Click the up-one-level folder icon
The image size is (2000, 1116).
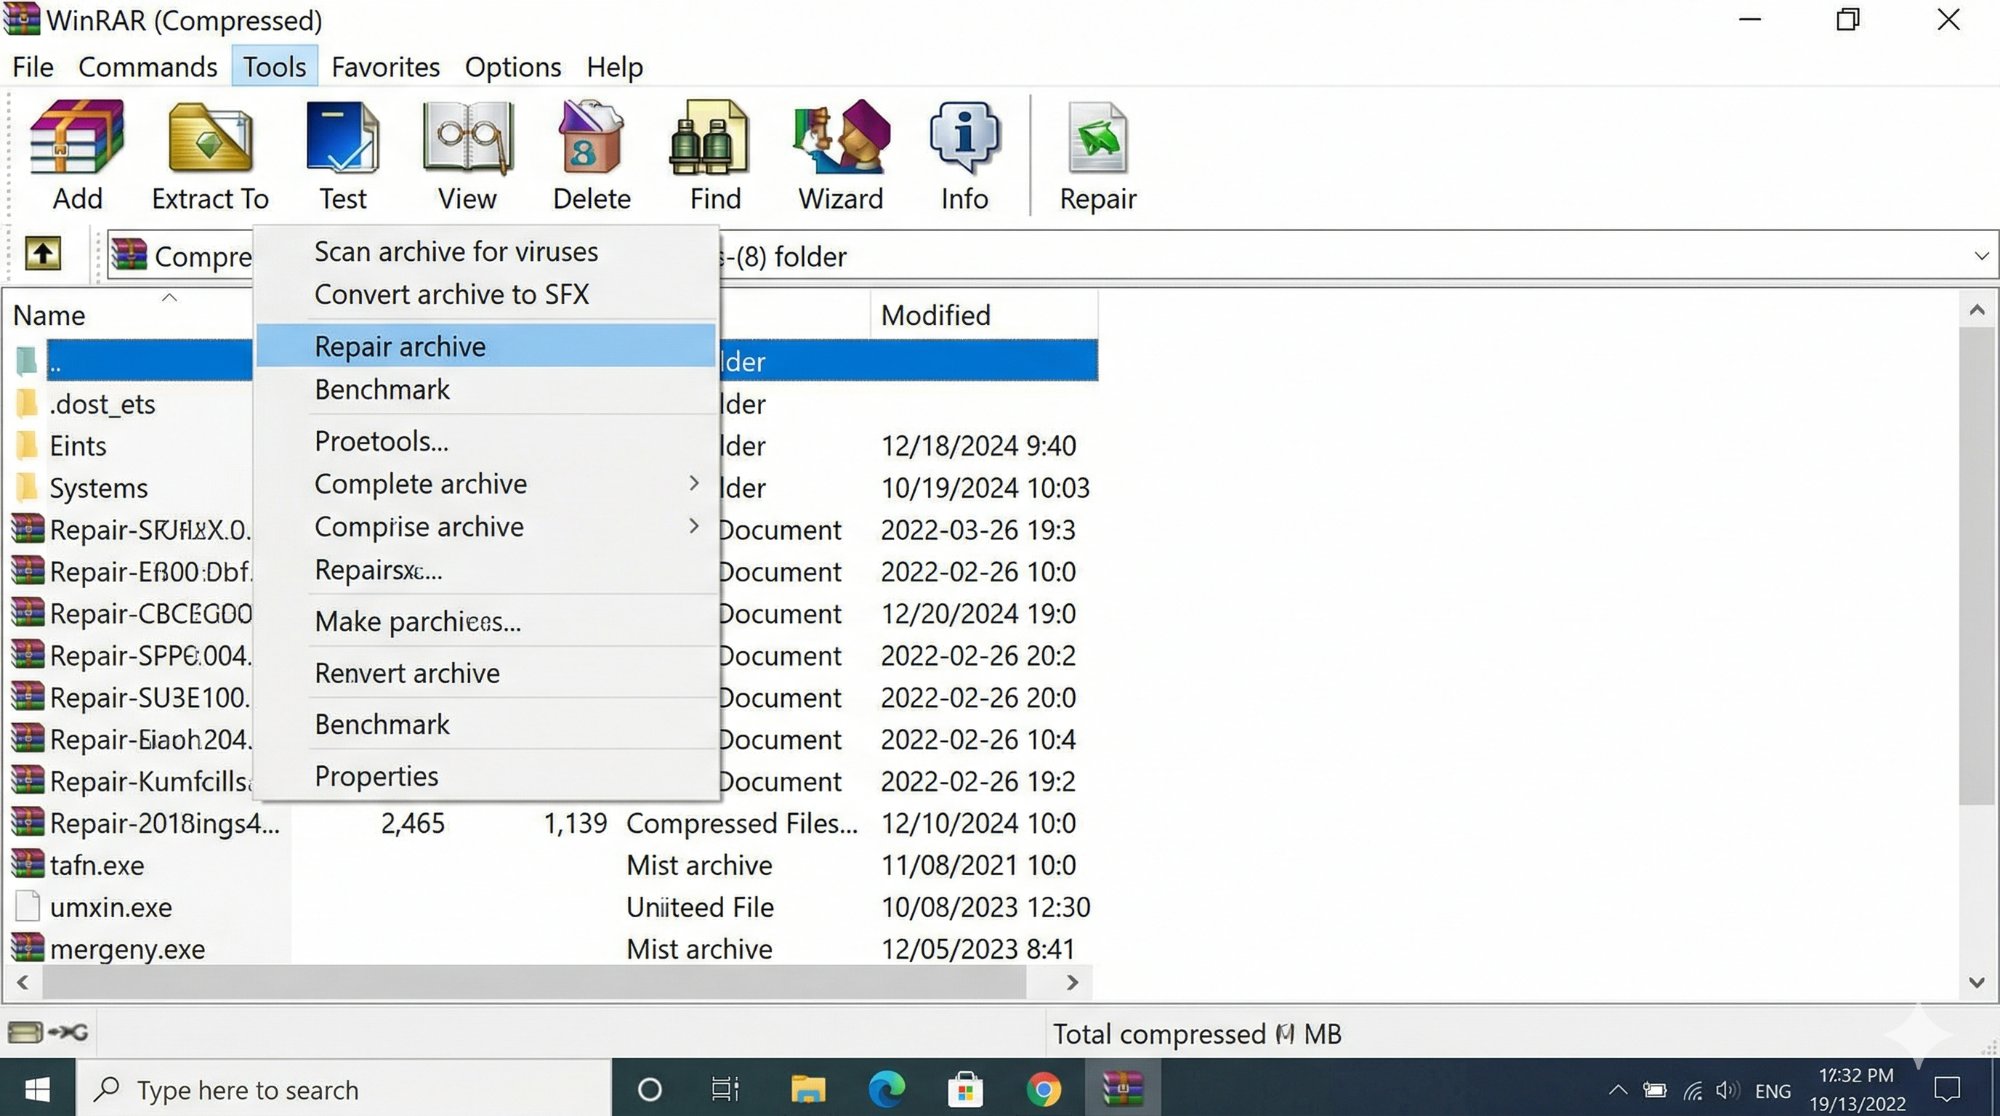click(43, 254)
